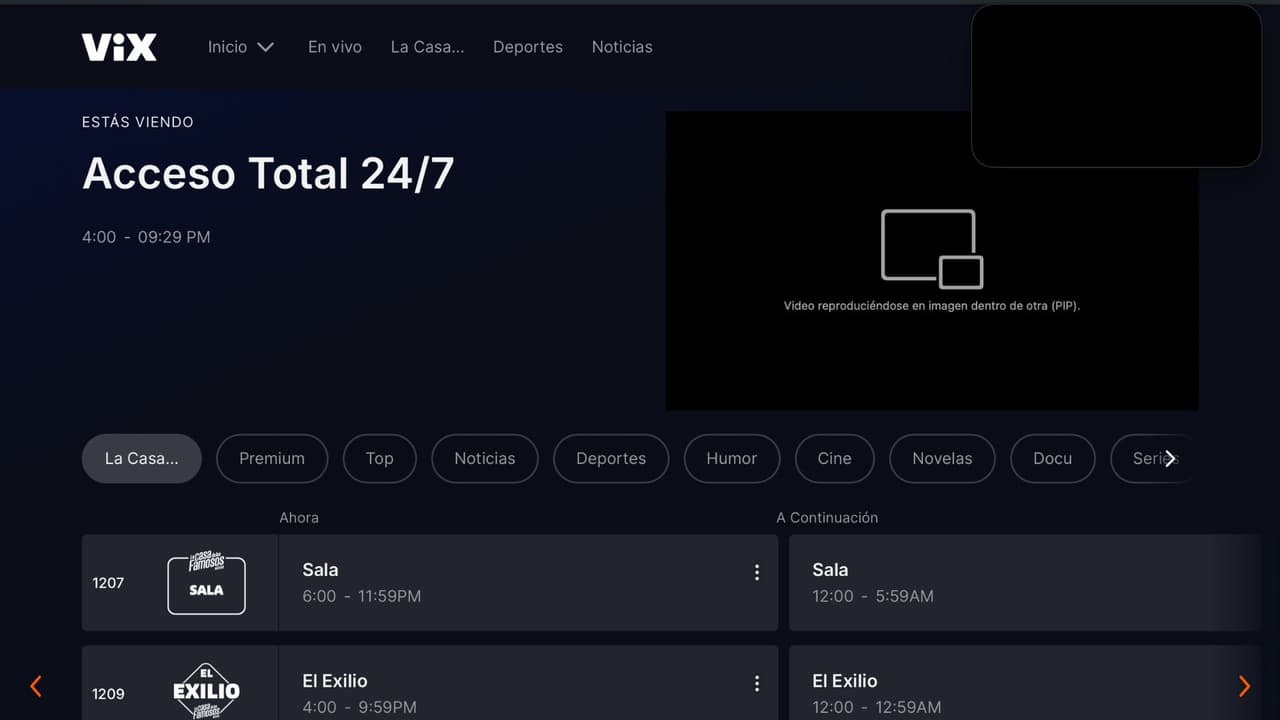
Task: Go to previous page with orange left arrow
Action: 36,686
